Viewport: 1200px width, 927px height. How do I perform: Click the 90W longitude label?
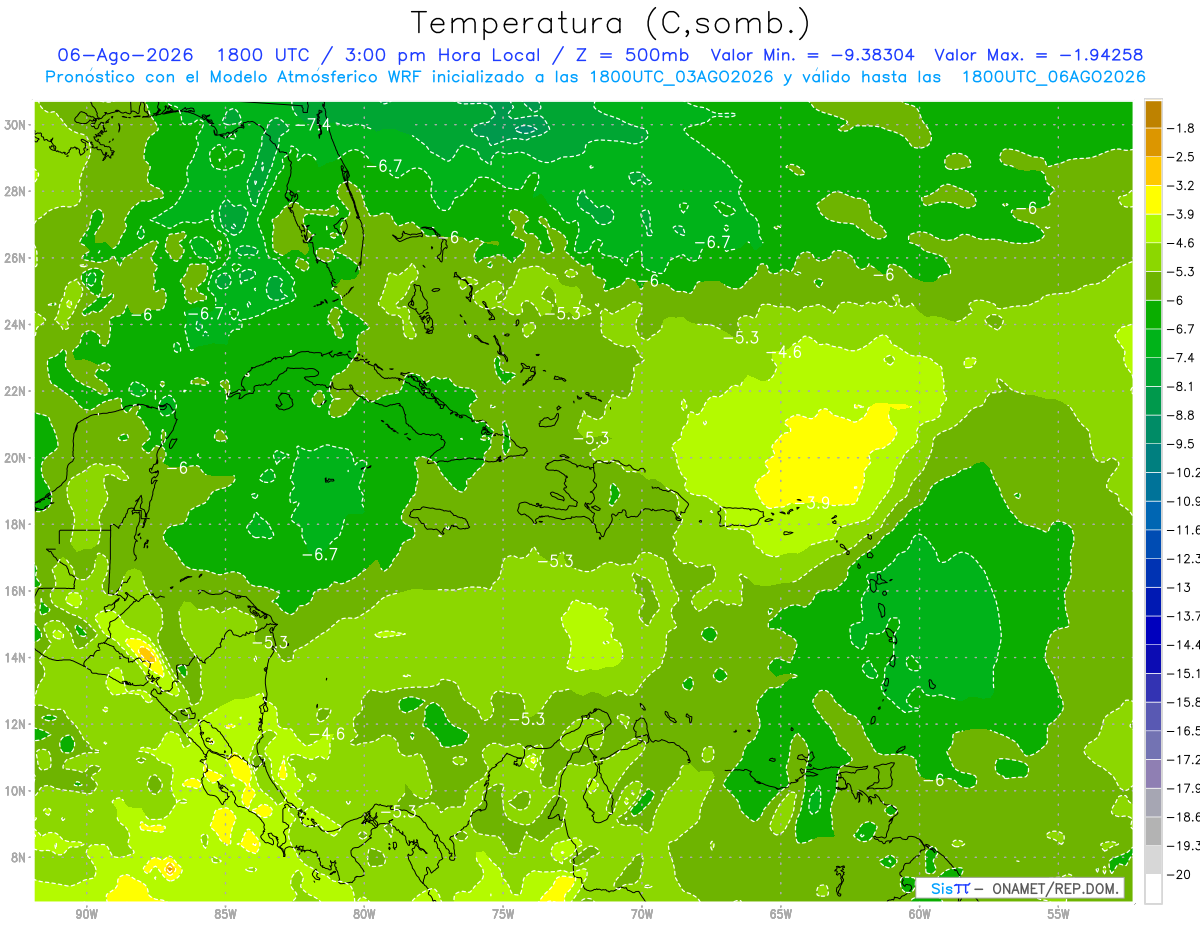point(86,914)
